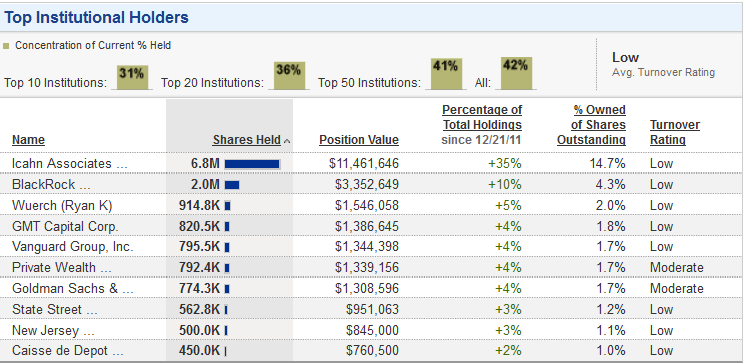744x364 pixels.
Task: Select the Top 10 Institutions 31% bar
Action: 132,77
